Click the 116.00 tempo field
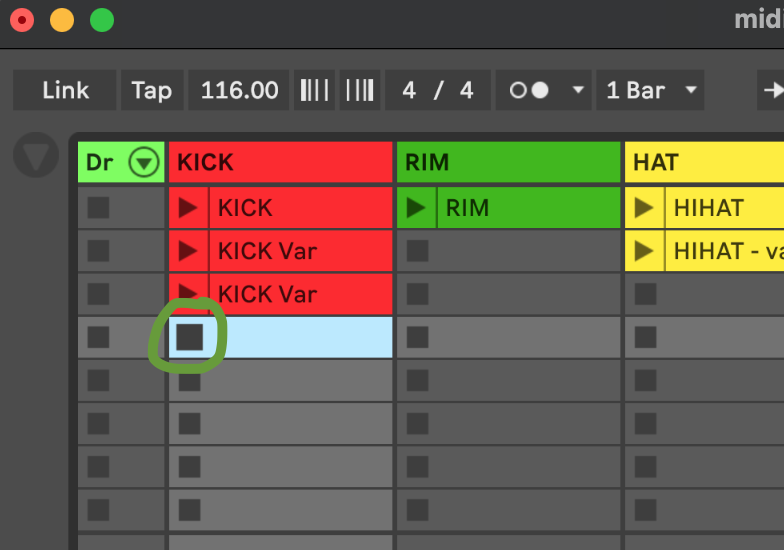This screenshot has width=784, height=550. pyautogui.click(x=239, y=91)
